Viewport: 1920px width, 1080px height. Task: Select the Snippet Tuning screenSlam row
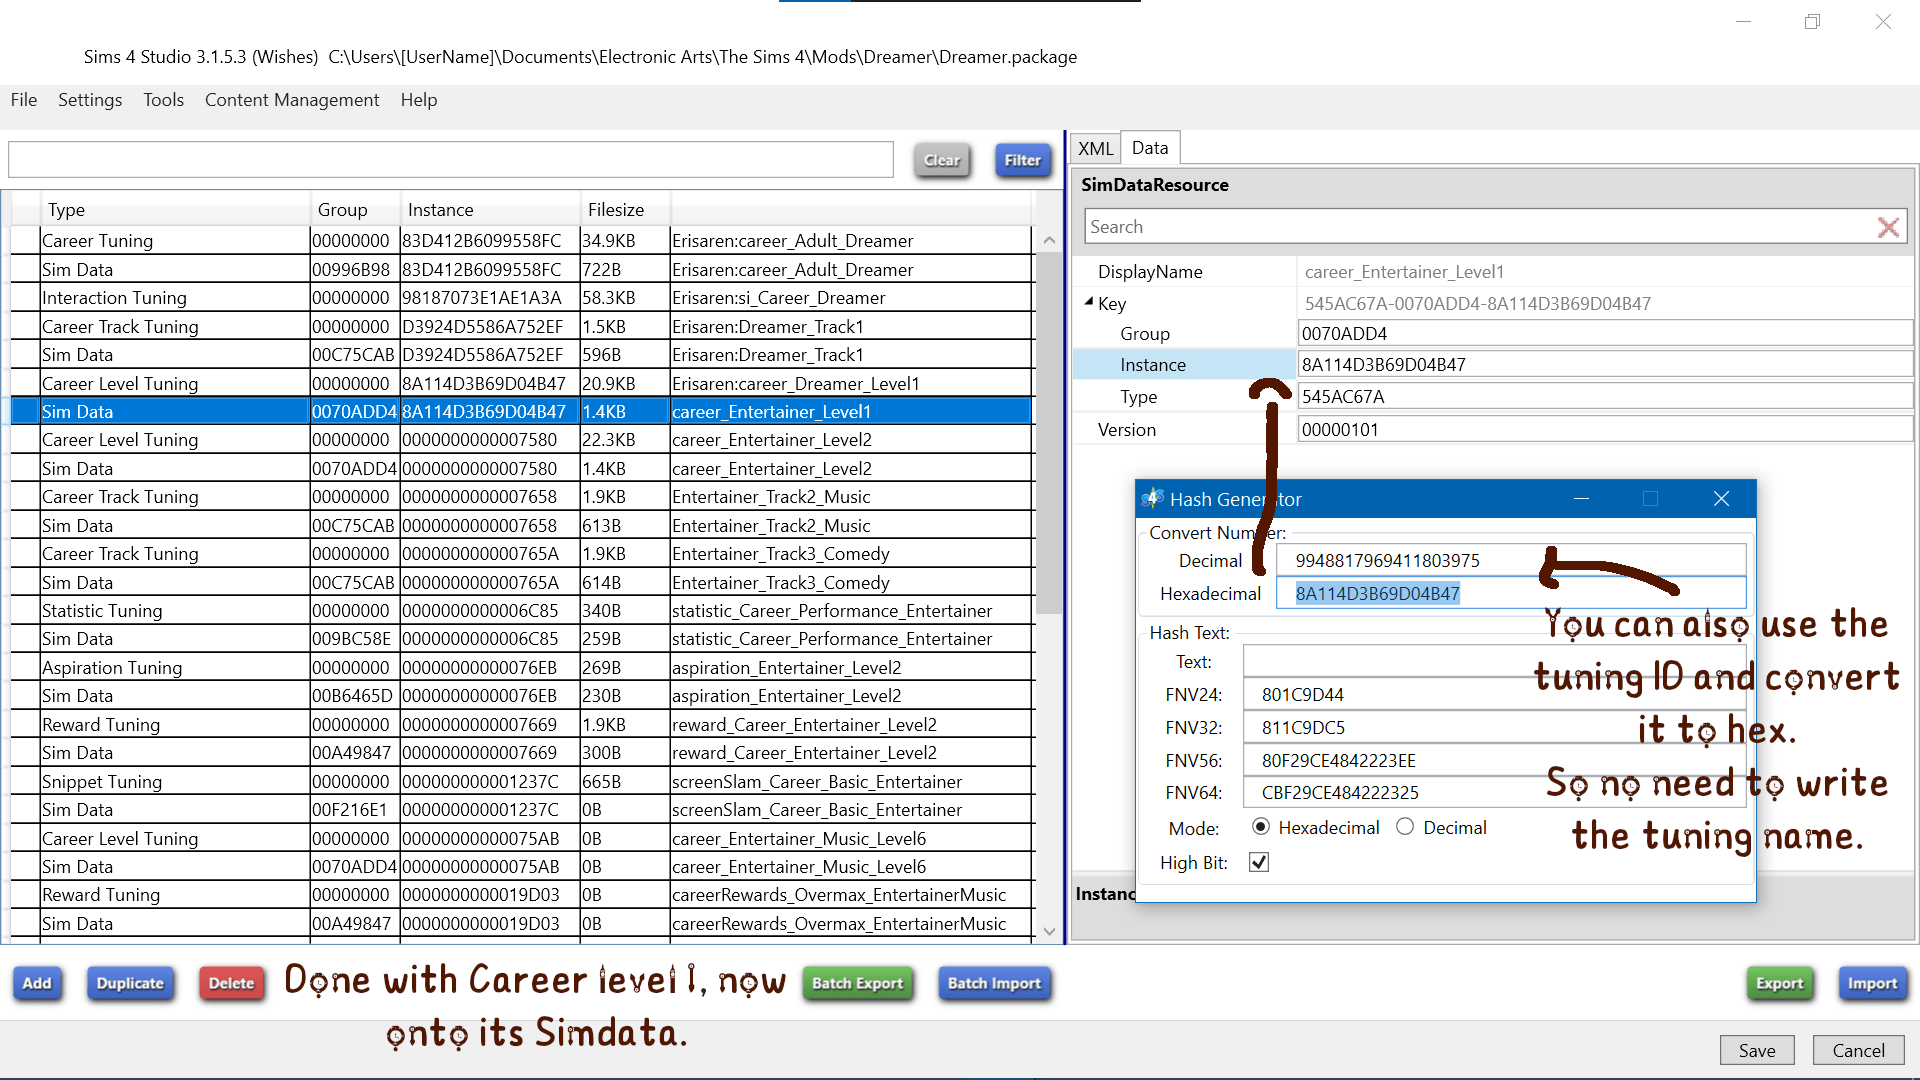click(x=521, y=782)
